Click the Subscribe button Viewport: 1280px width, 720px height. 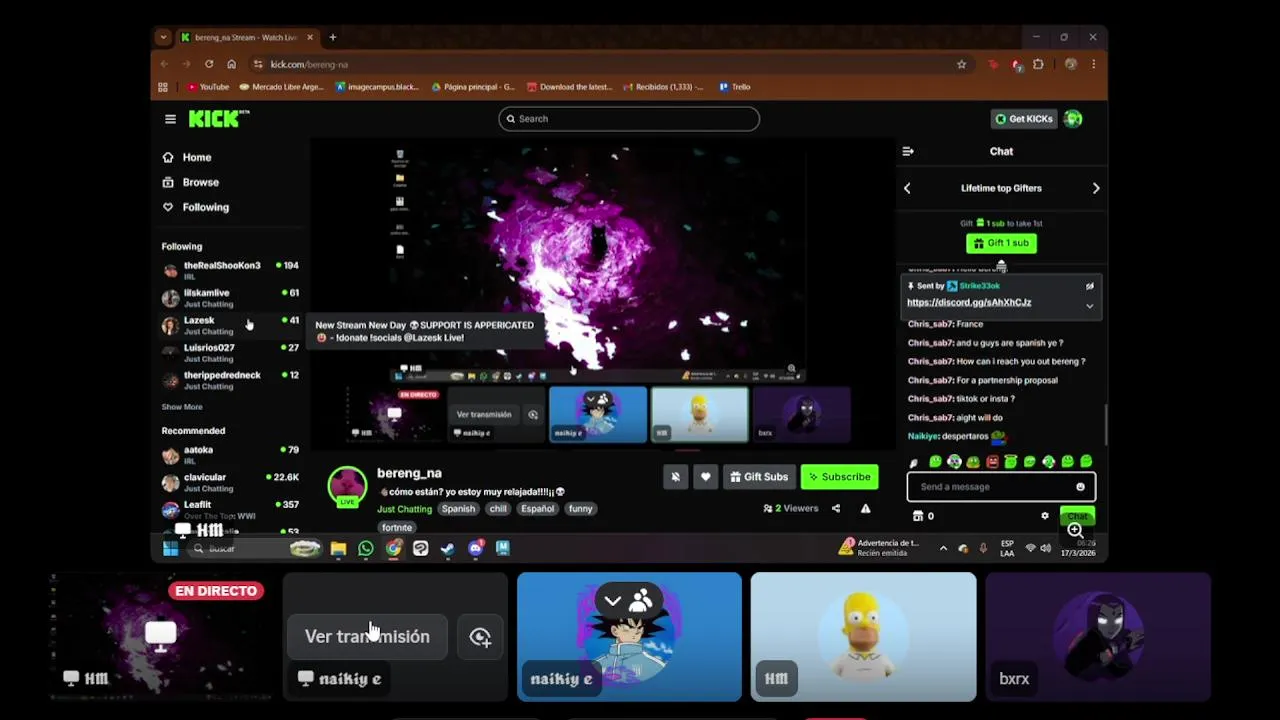point(840,477)
